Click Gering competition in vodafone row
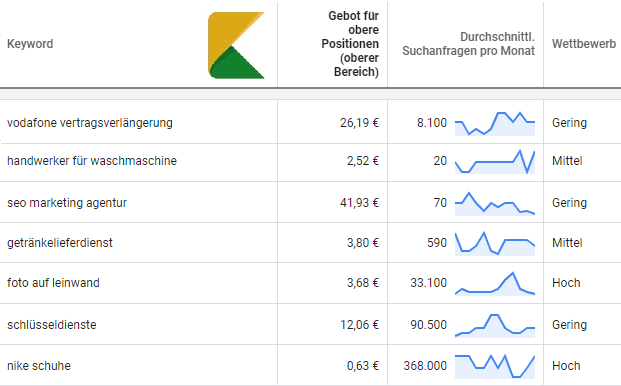This screenshot has width=621, height=386. [x=569, y=123]
